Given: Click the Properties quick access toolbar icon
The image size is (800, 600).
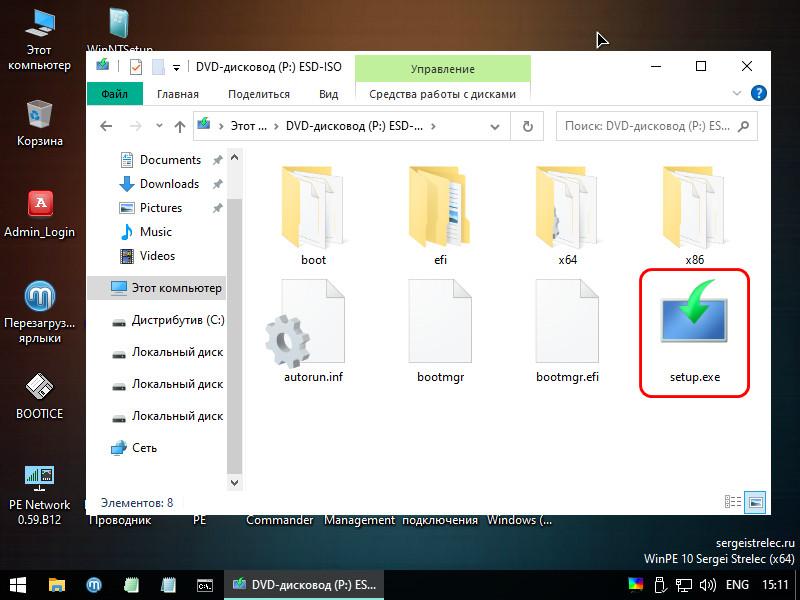Looking at the screenshot, I should [136, 67].
